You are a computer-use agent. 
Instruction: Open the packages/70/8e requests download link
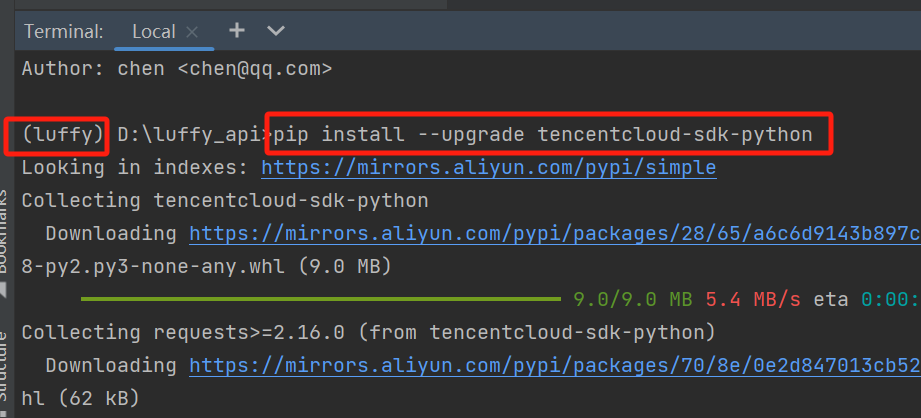[555, 366]
